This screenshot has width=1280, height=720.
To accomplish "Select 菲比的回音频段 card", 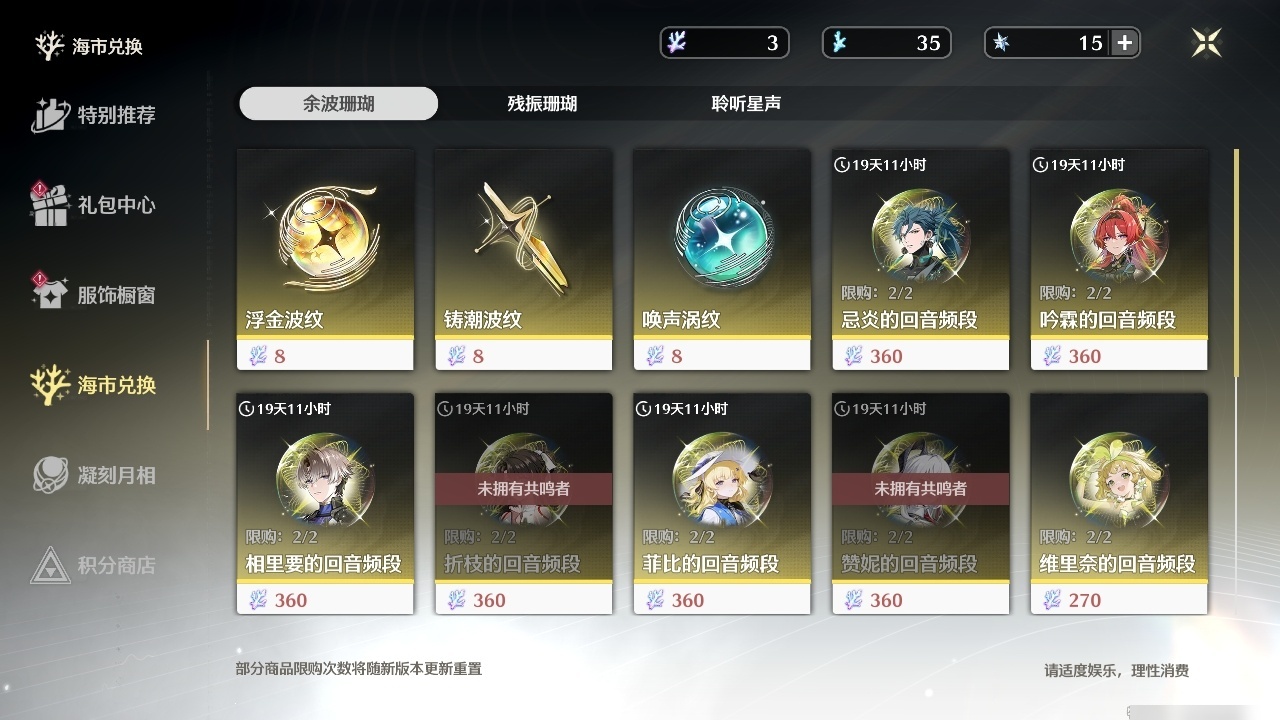I will pos(722,504).
